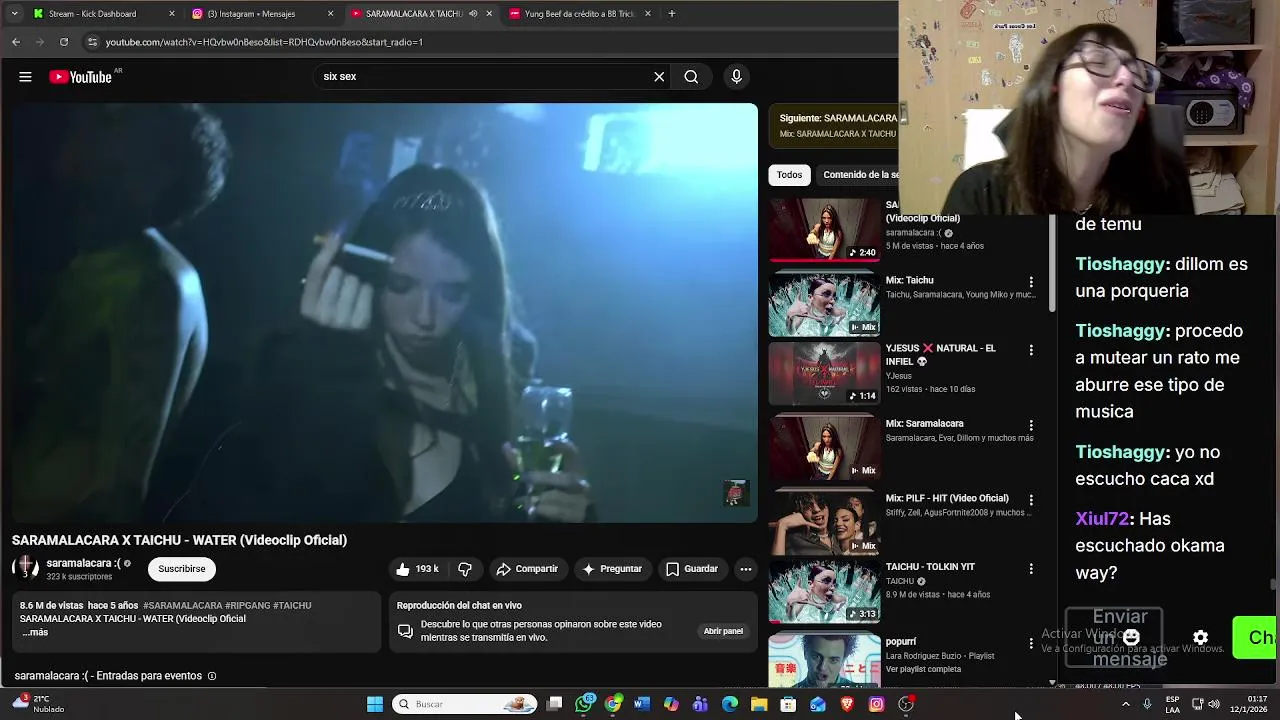The width and height of the screenshot is (1280, 720).
Task: Play the Mix: Taichu thumbnail
Action: [x=824, y=305]
